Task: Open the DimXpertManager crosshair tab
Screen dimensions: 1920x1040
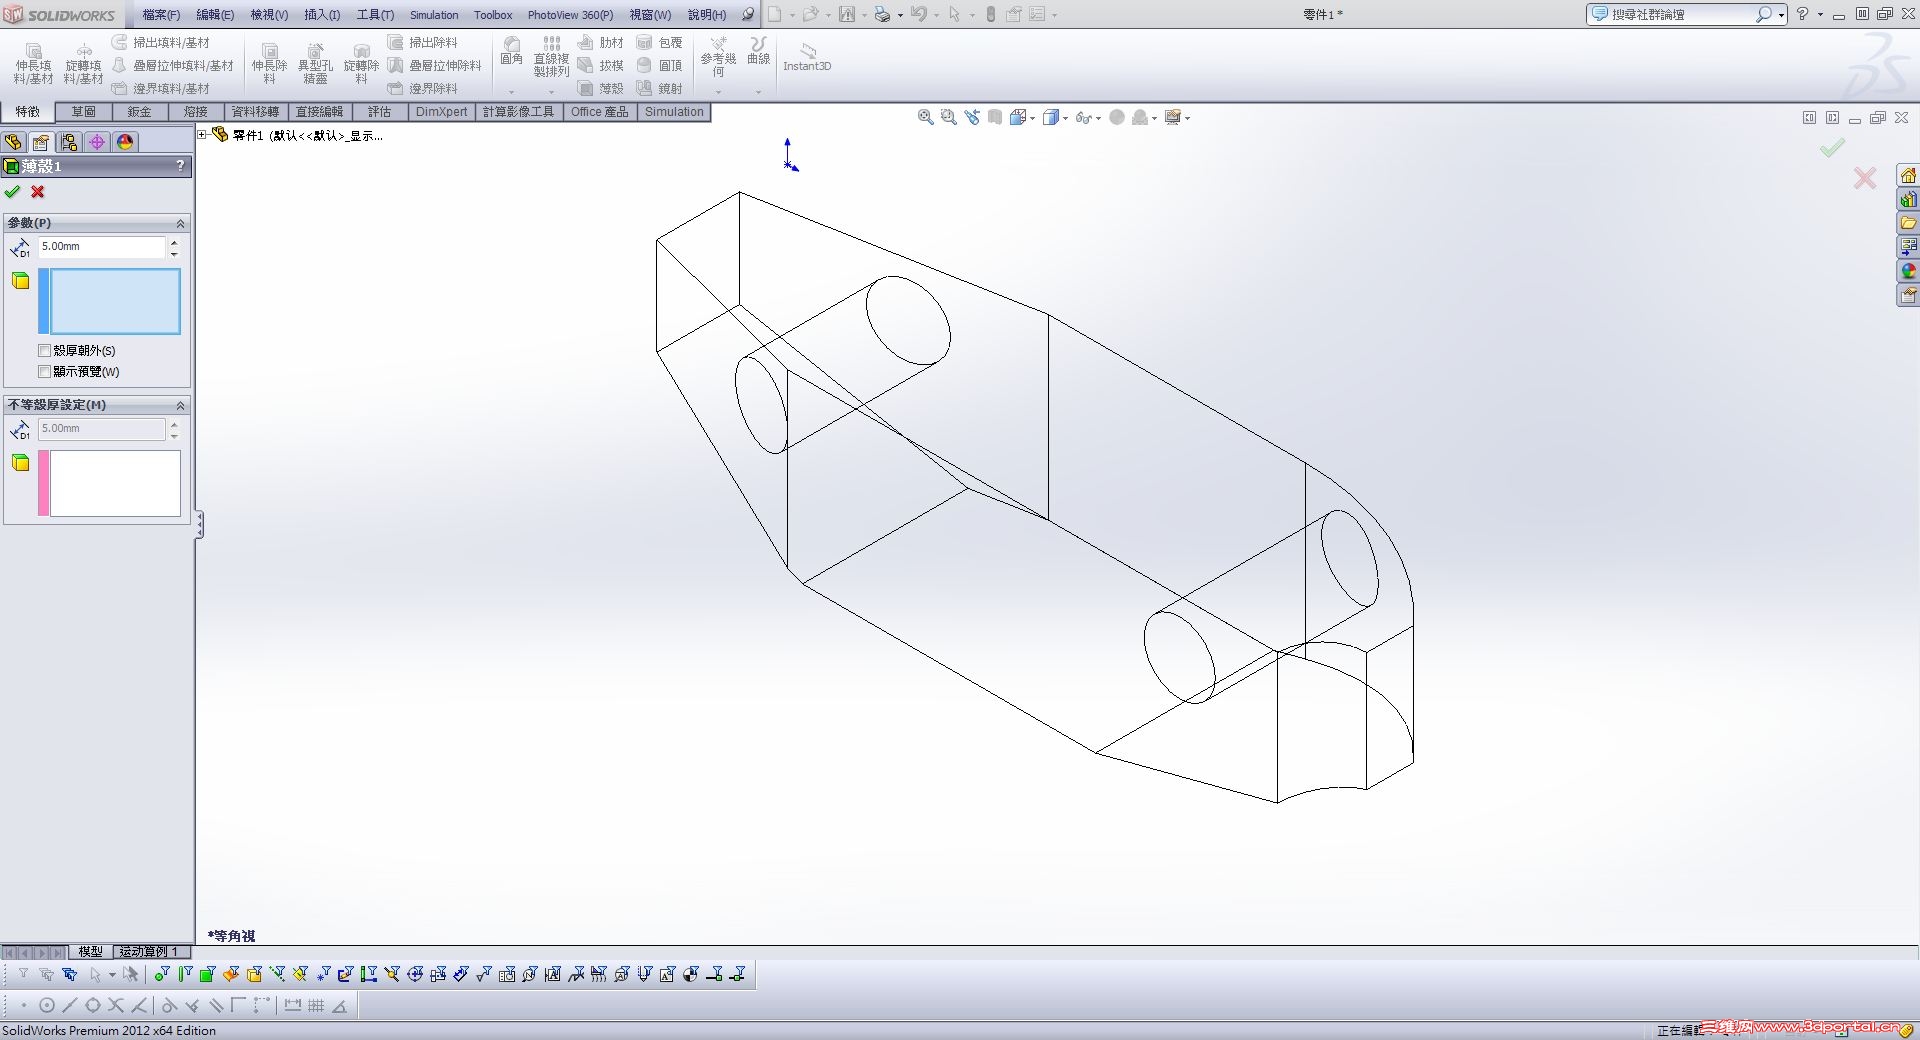Action: tap(97, 142)
